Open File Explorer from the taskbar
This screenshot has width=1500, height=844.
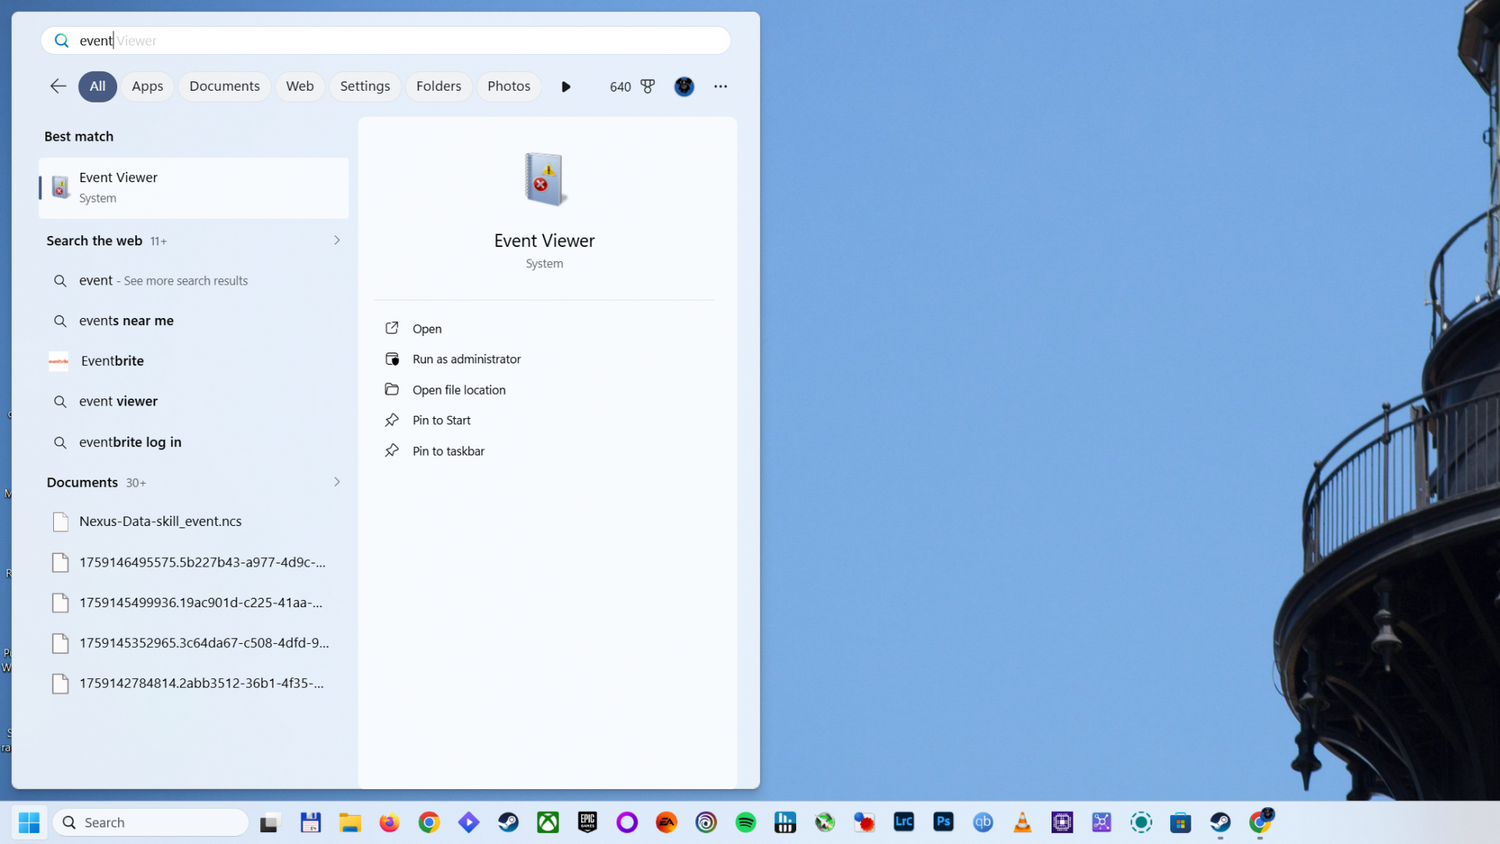pyautogui.click(x=350, y=822)
